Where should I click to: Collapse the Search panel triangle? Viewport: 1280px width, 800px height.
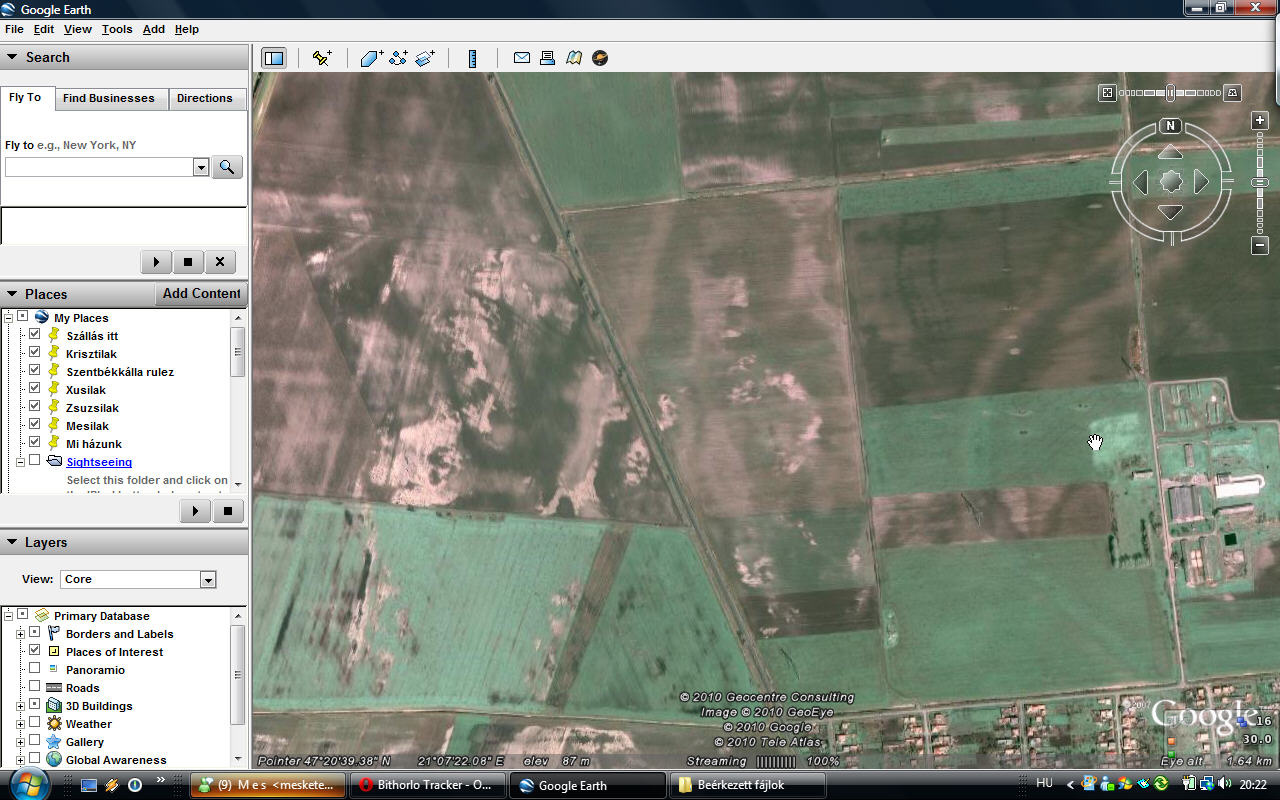point(12,57)
